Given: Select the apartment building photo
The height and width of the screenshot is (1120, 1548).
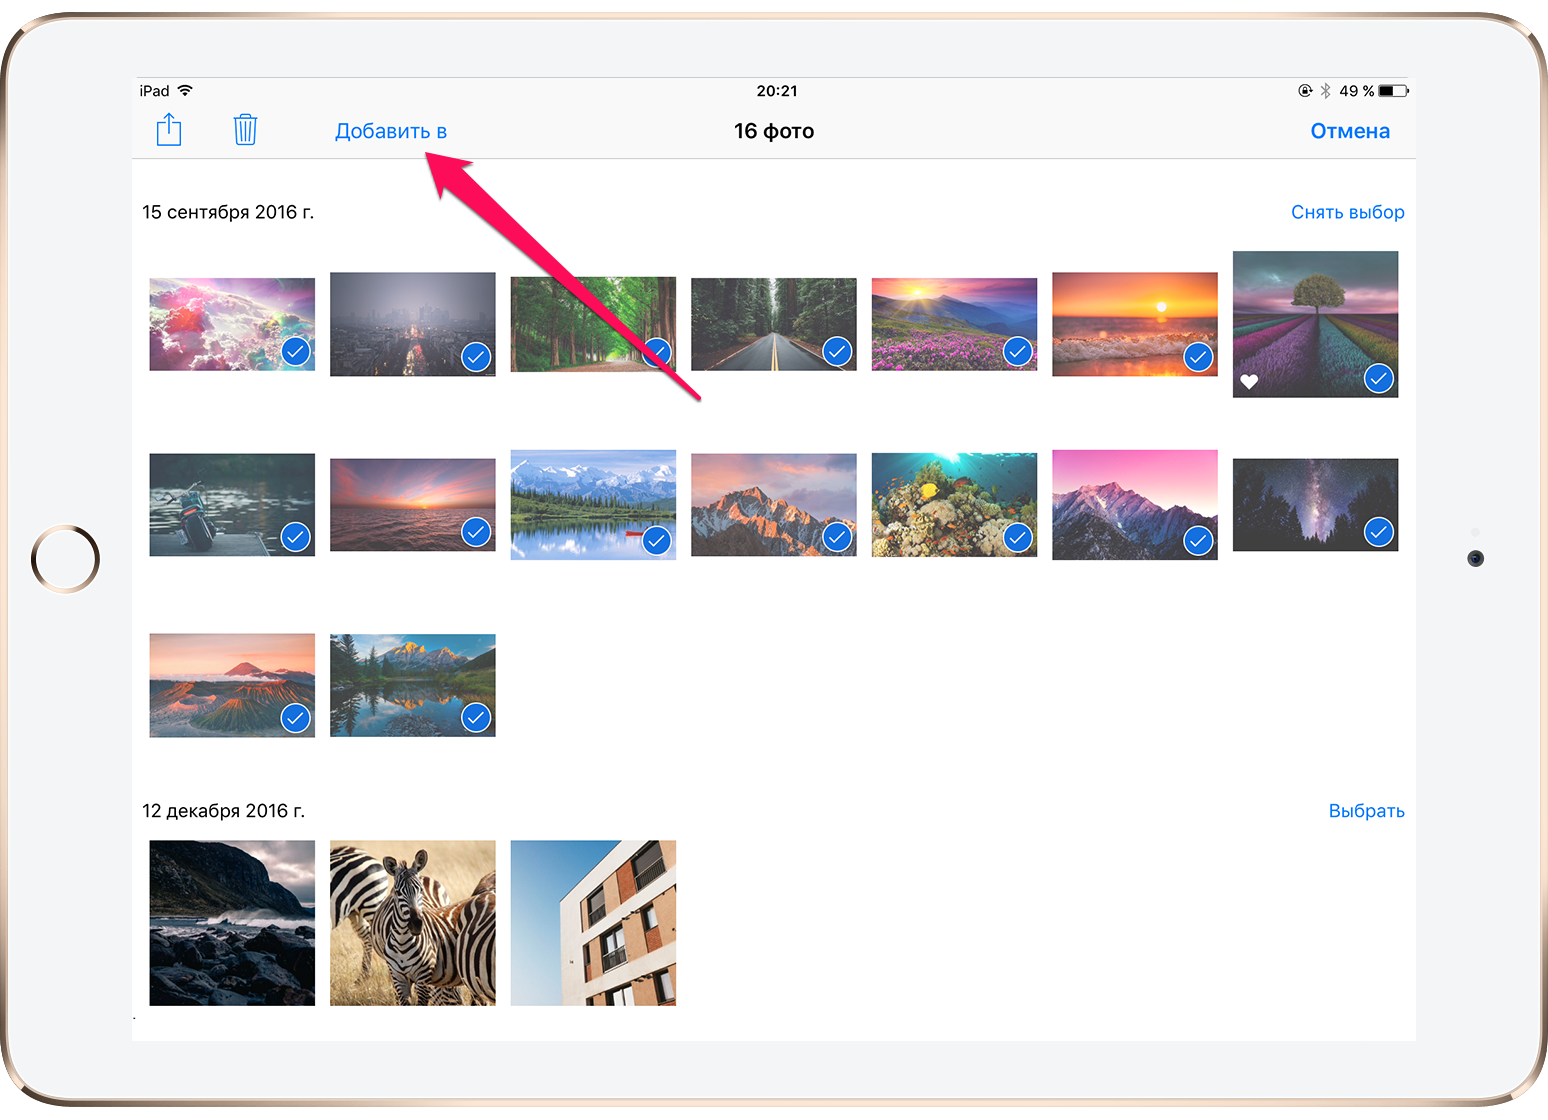Looking at the screenshot, I should (x=593, y=923).
